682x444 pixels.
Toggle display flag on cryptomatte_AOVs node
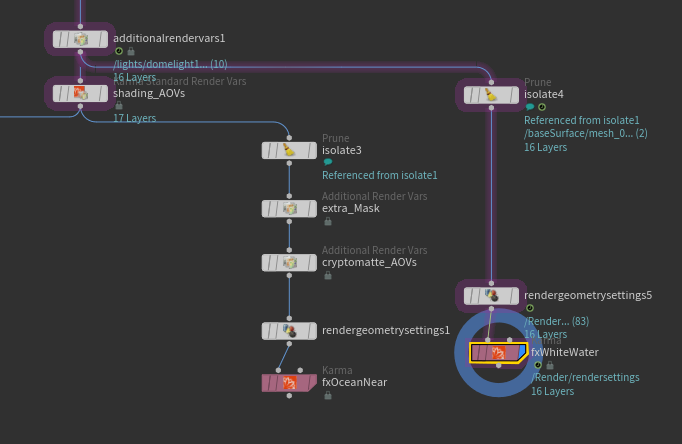click(311, 263)
